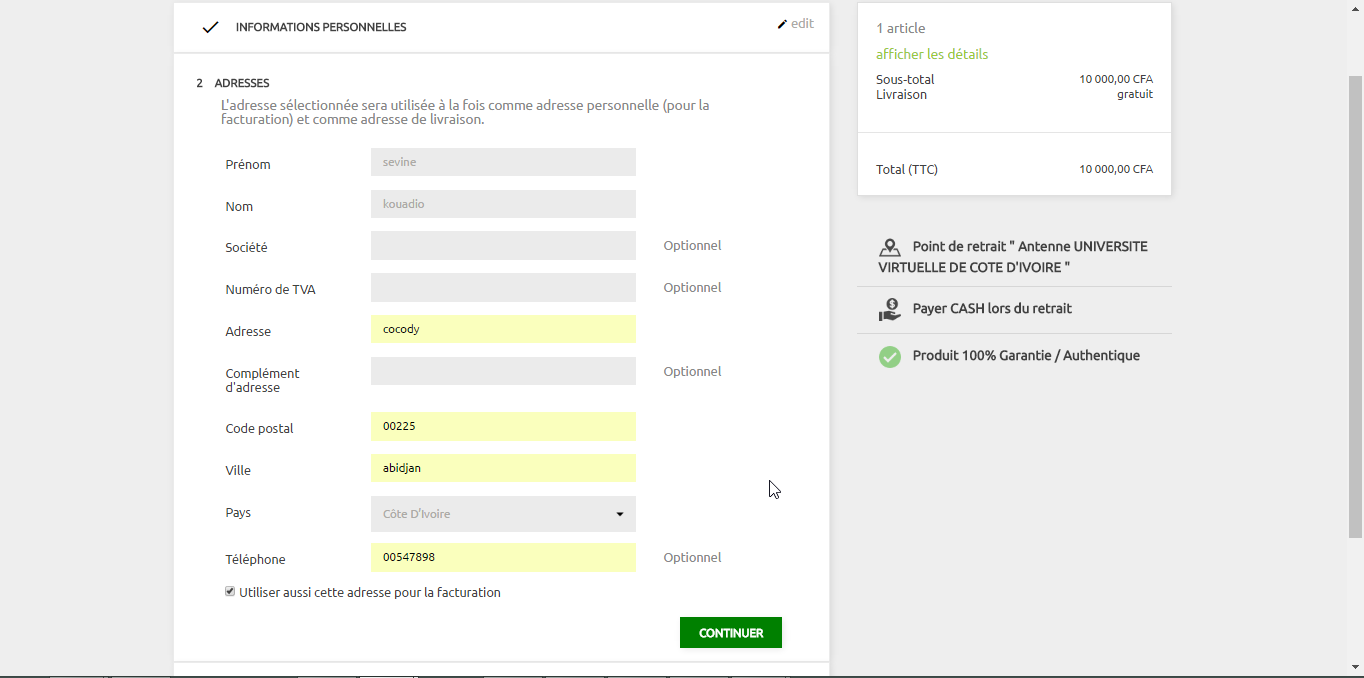Click the pencil edit icon
Viewport: 1364px width, 678px height.
click(782, 24)
